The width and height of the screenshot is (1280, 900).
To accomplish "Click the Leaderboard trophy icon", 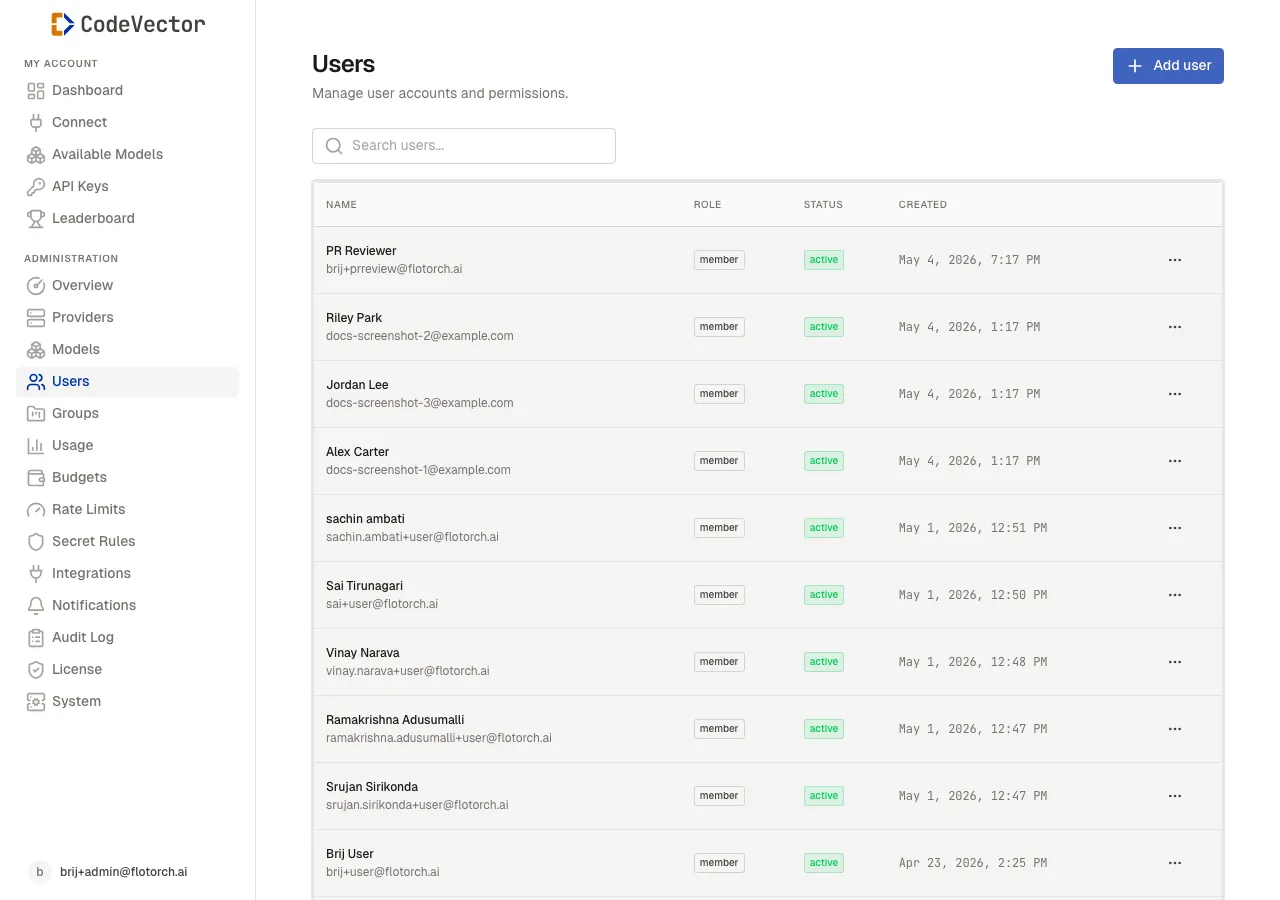I will click(36, 219).
